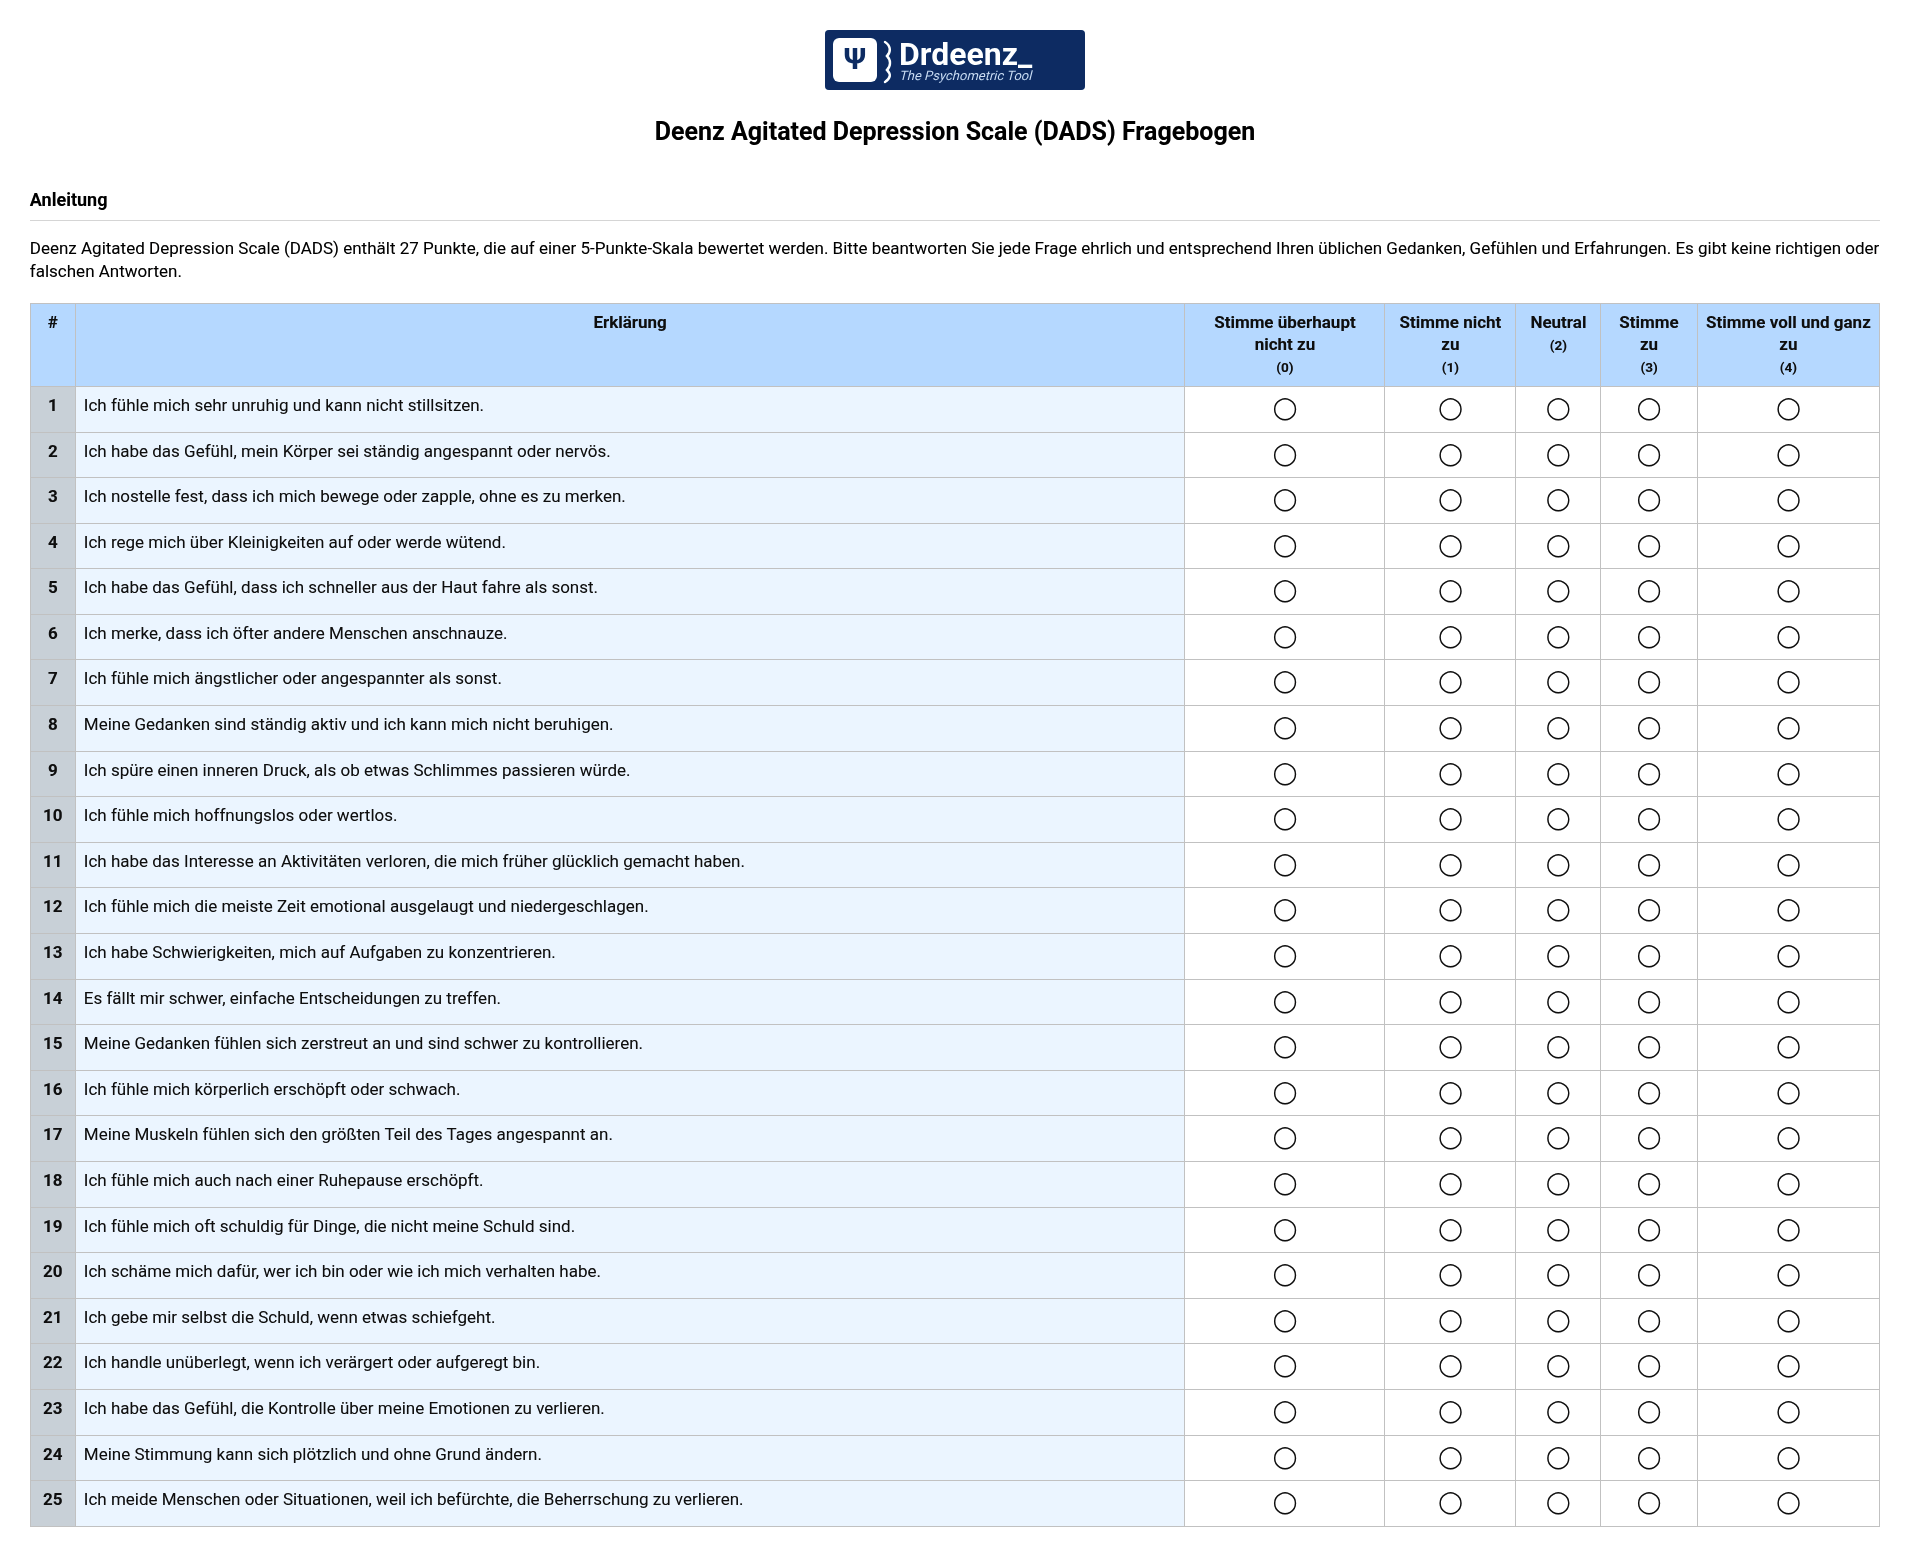This screenshot has height=1557, width=1910.
Task: Pick 'Stimme nicht zu' (1) for question 9
Action: tap(1450, 775)
